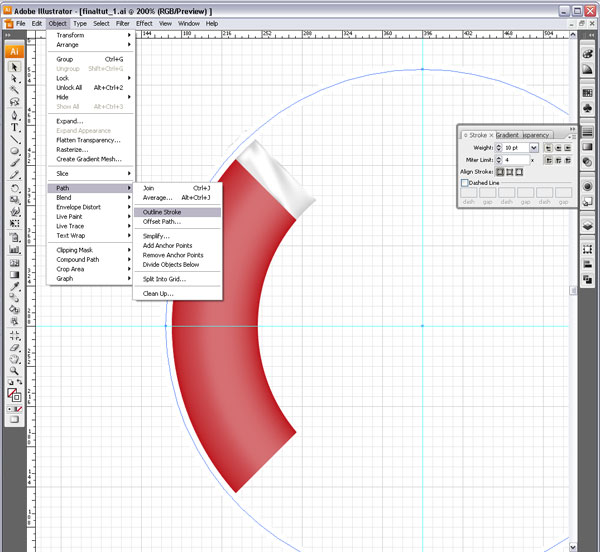Set Projecting Cap in Stroke panel

pyautogui.click(x=568, y=148)
